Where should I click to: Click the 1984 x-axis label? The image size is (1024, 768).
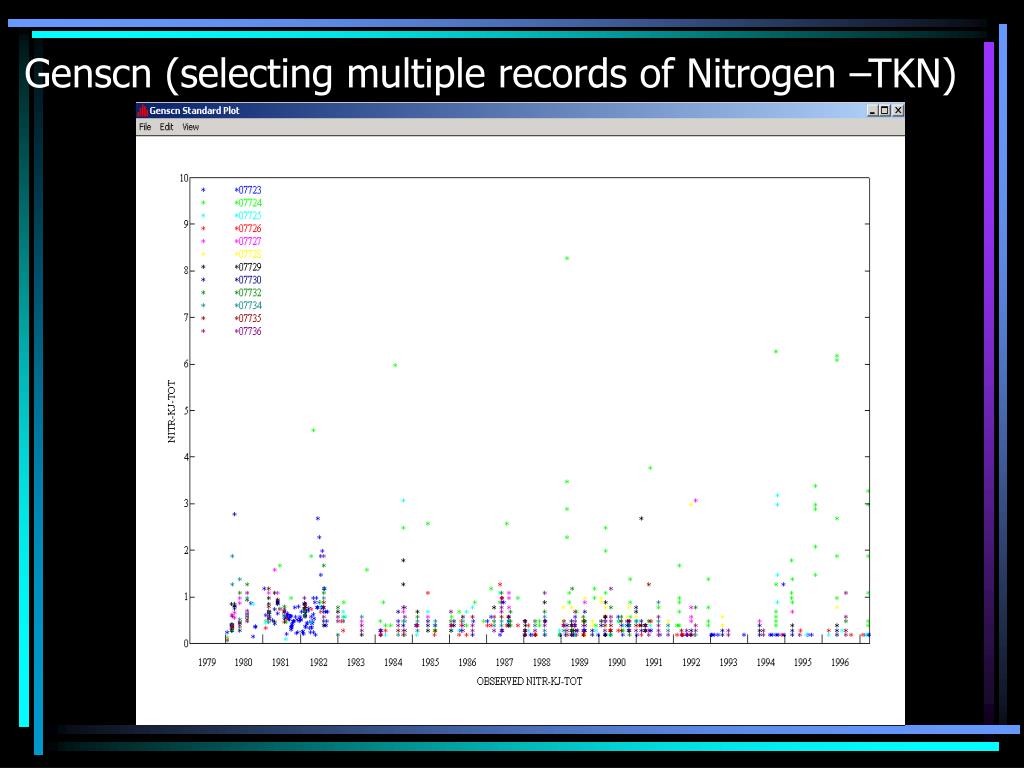click(393, 662)
